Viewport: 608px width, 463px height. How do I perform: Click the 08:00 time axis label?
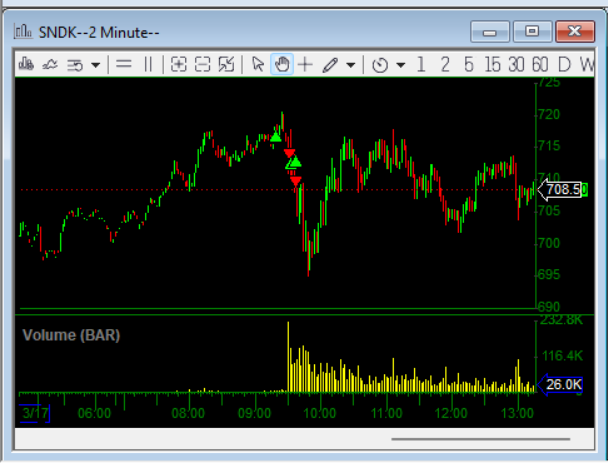click(188, 413)
